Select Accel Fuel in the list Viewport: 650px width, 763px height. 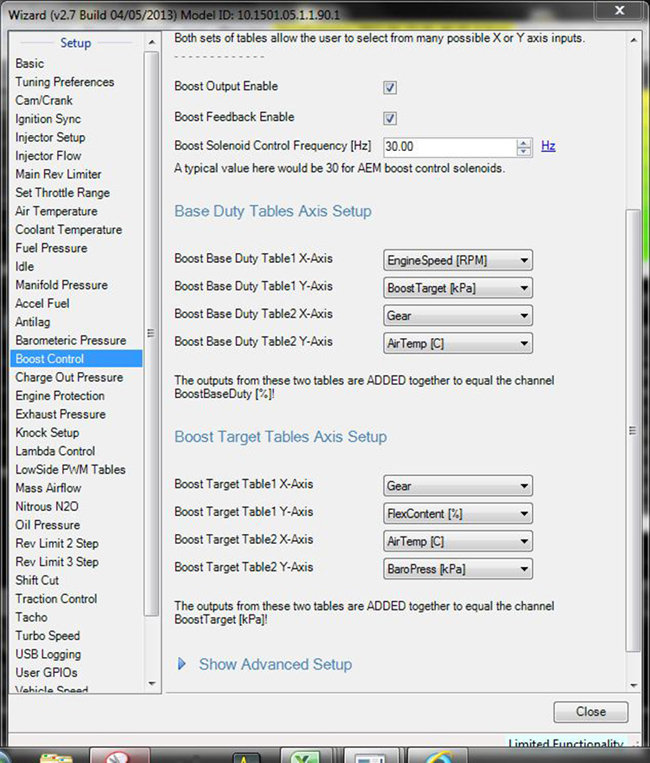coord(42,304)
